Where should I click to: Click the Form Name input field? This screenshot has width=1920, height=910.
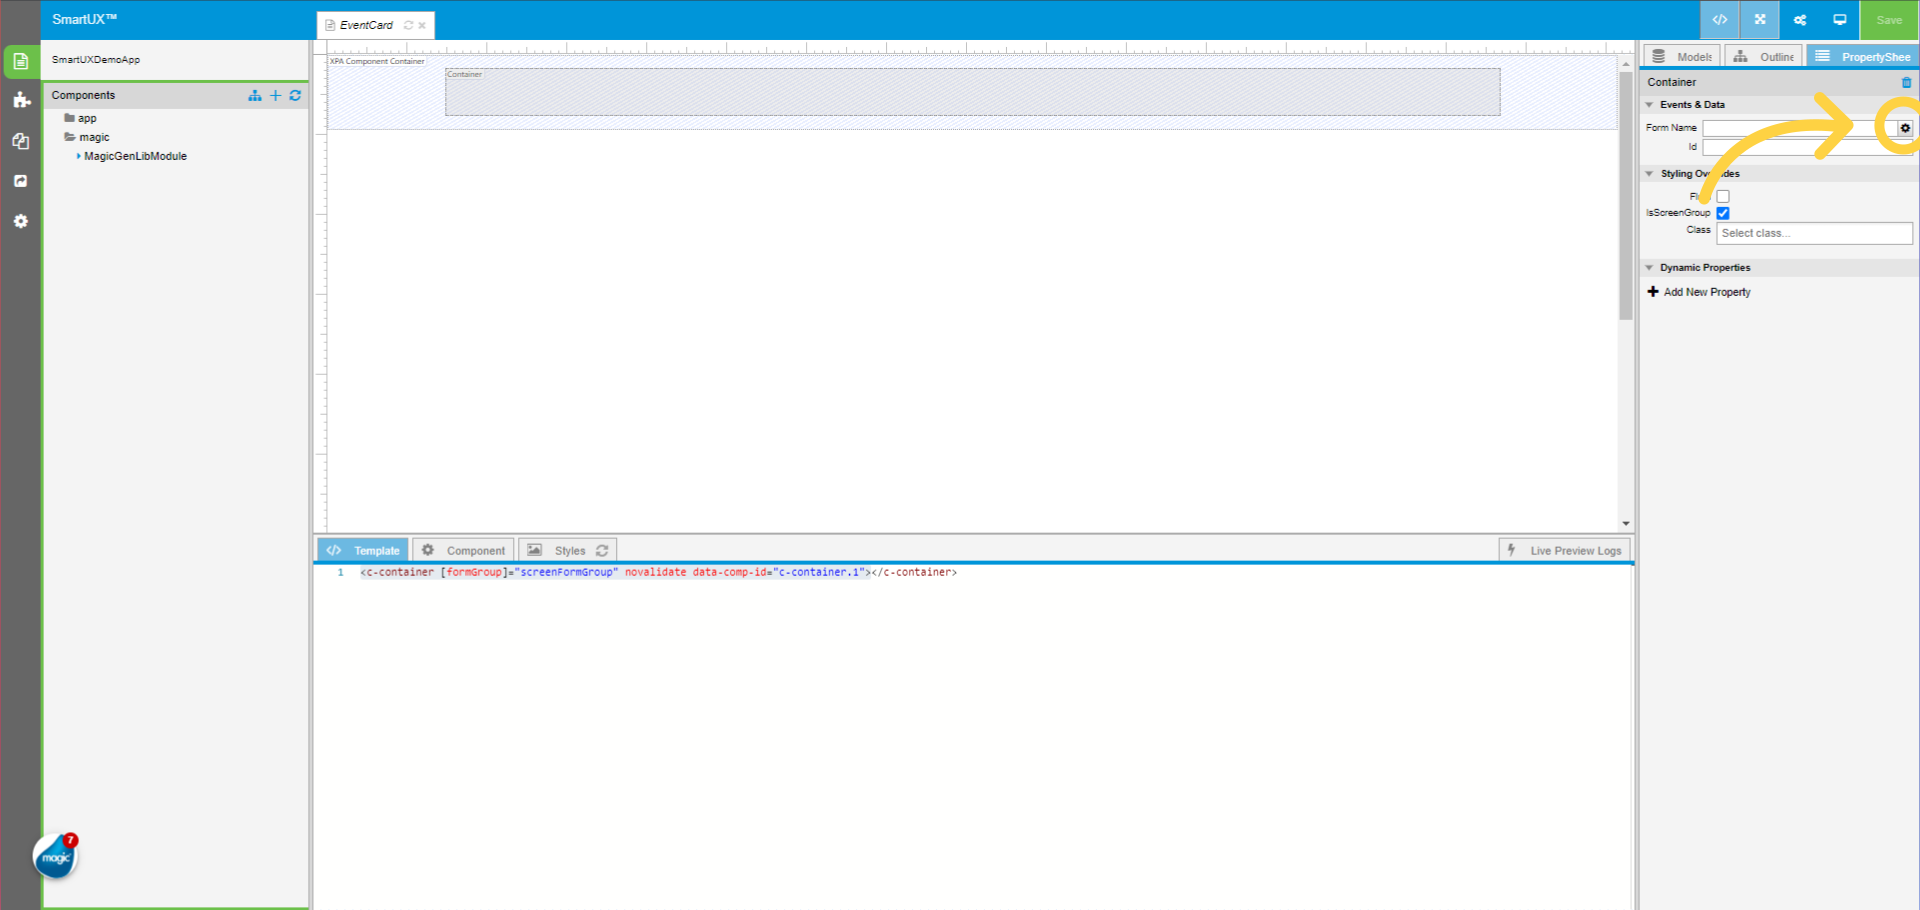point(1800,128)
